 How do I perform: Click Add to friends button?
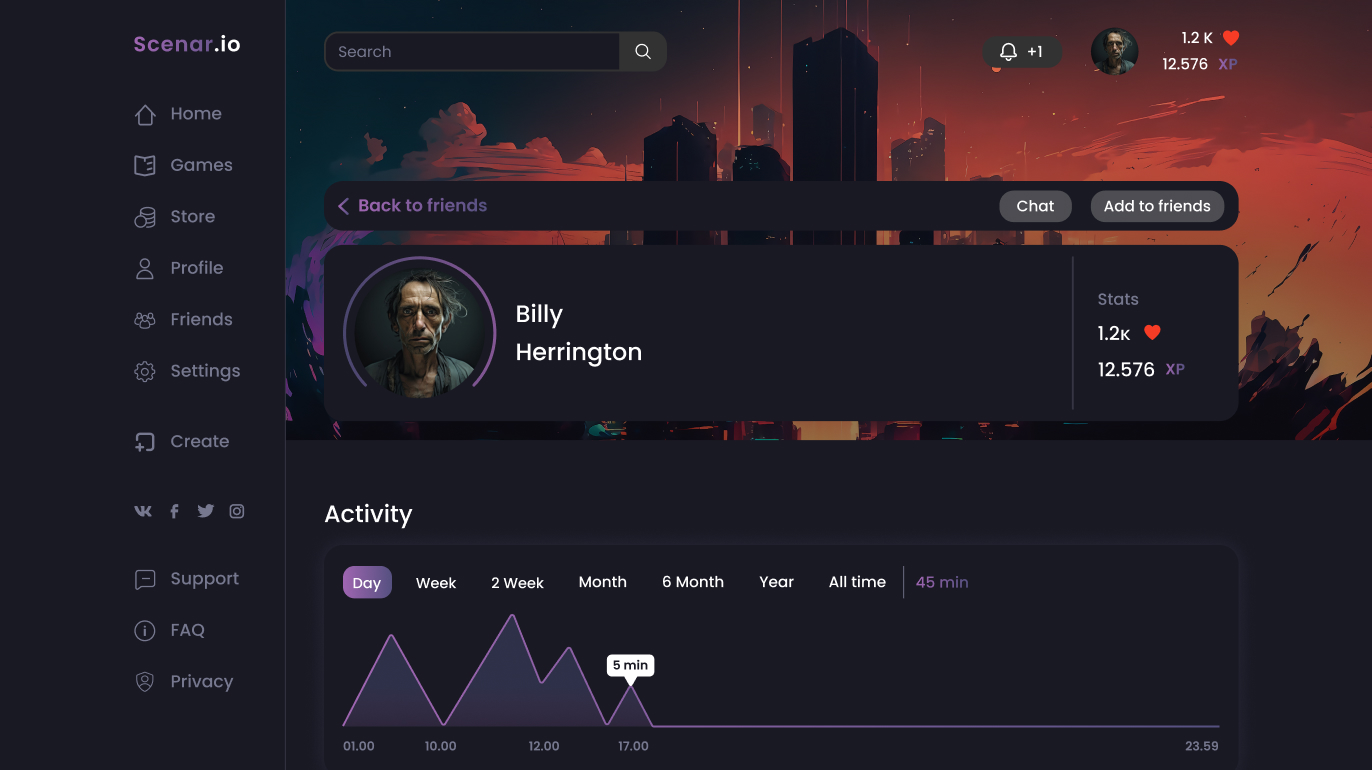(x=1157, y=206)
